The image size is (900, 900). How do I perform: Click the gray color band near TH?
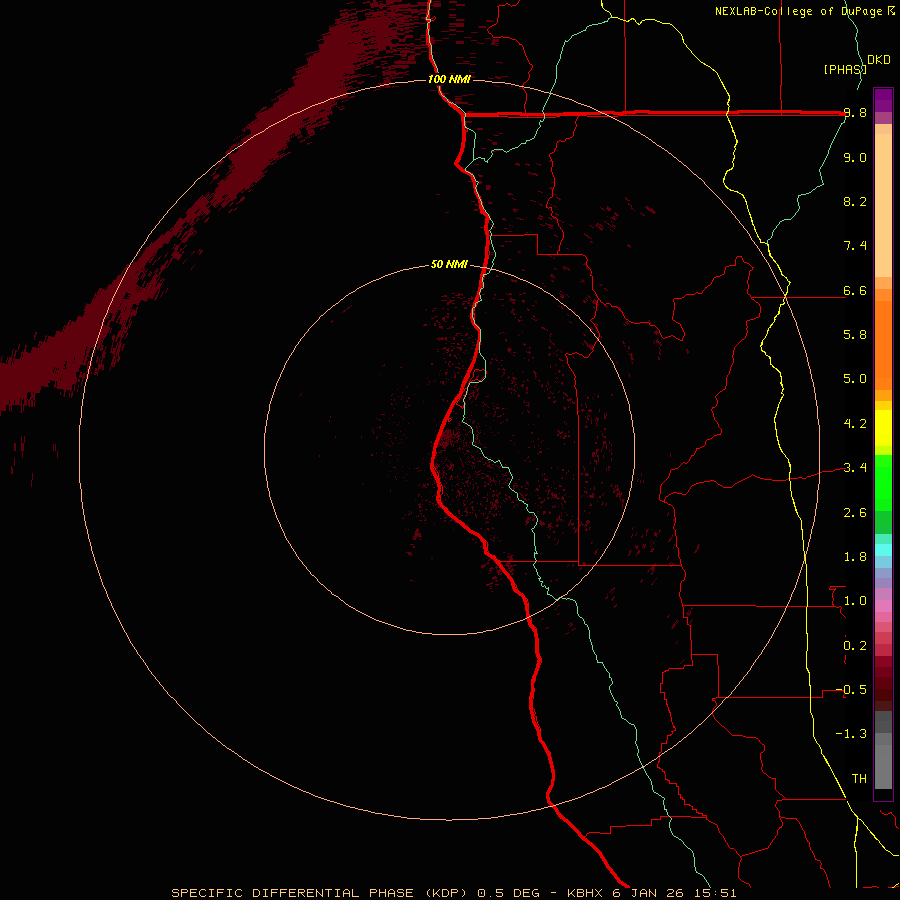[x=883, y=767]
